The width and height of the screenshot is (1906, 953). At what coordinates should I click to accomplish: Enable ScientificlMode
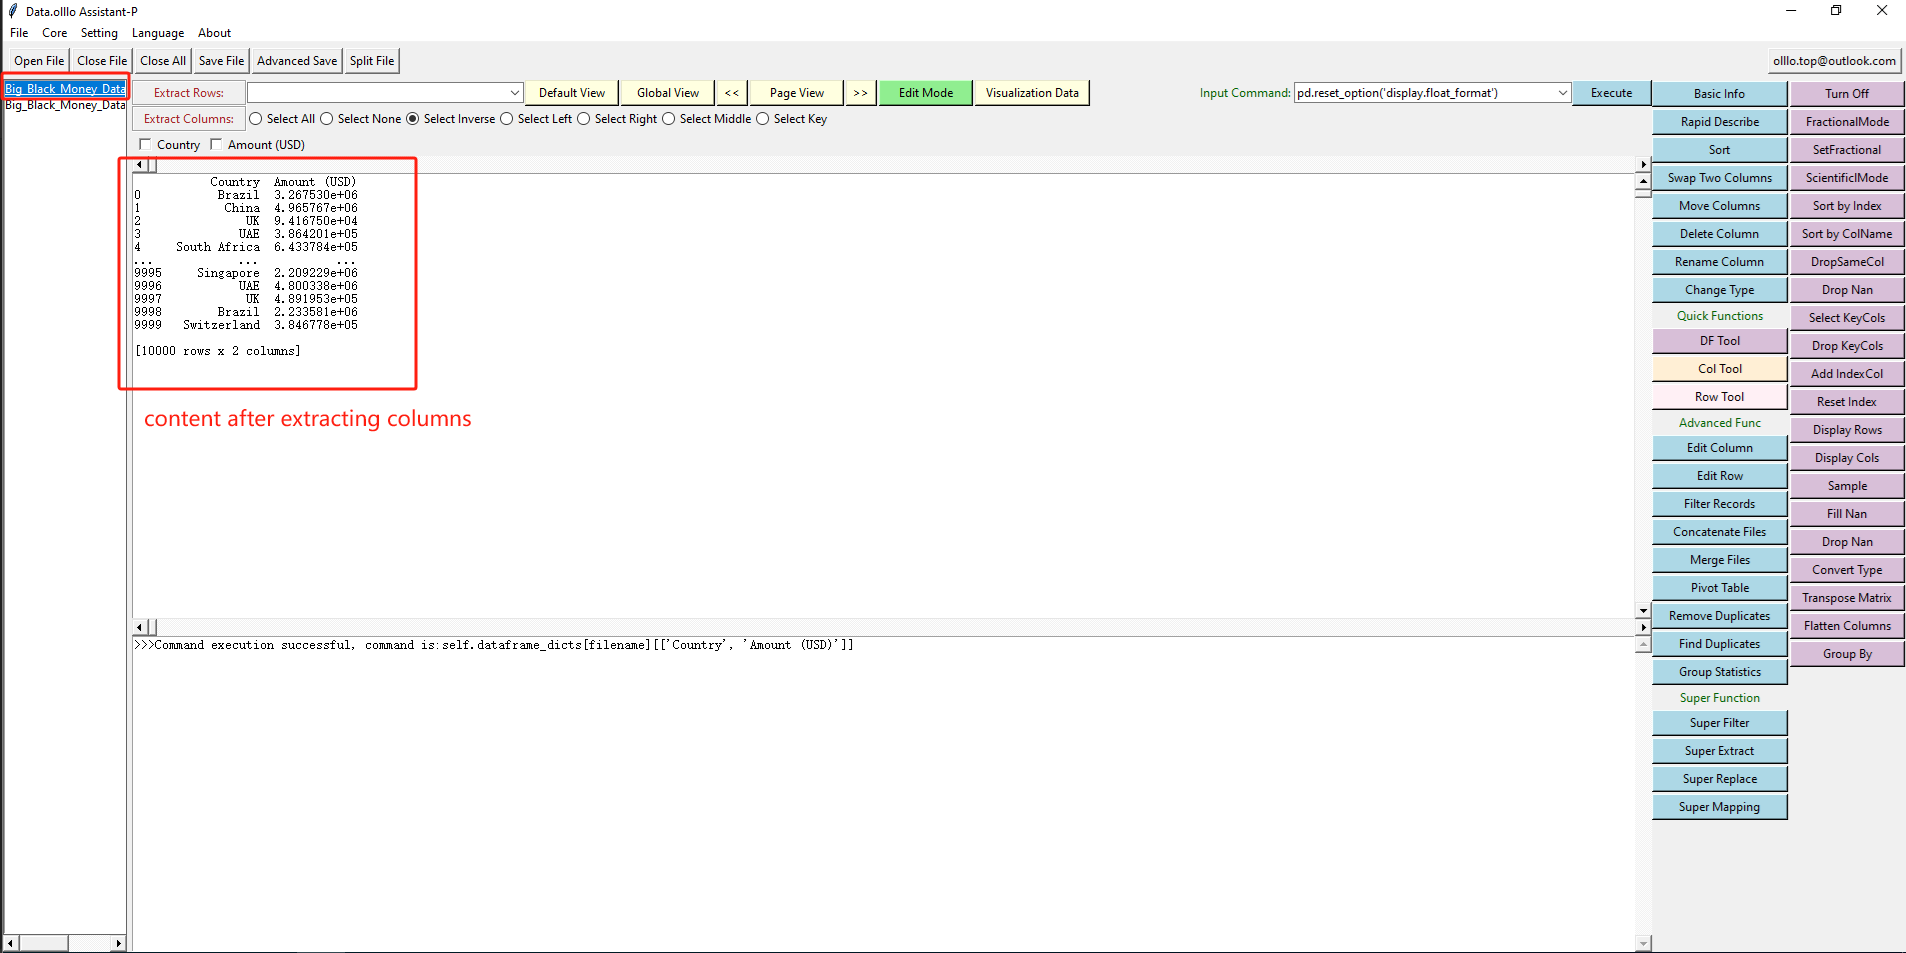(x=1847, y=178)
